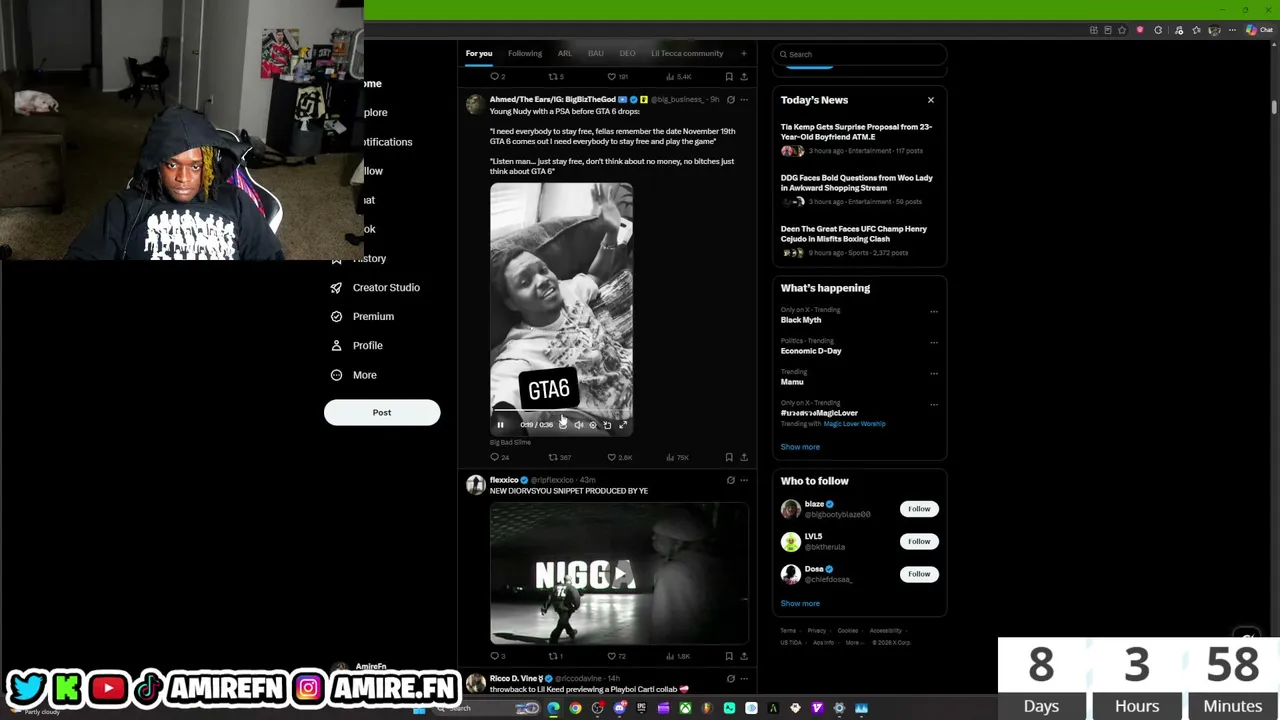Open the blaze suggested profile picture

(x=791, y=509)
